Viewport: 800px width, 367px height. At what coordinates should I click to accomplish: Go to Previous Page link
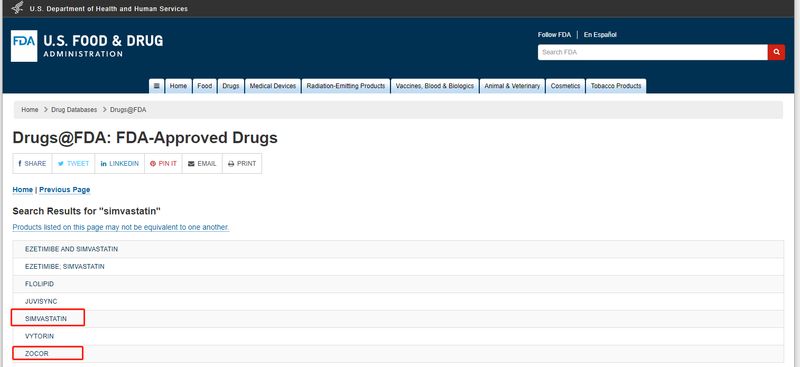[x=65, y=190]
